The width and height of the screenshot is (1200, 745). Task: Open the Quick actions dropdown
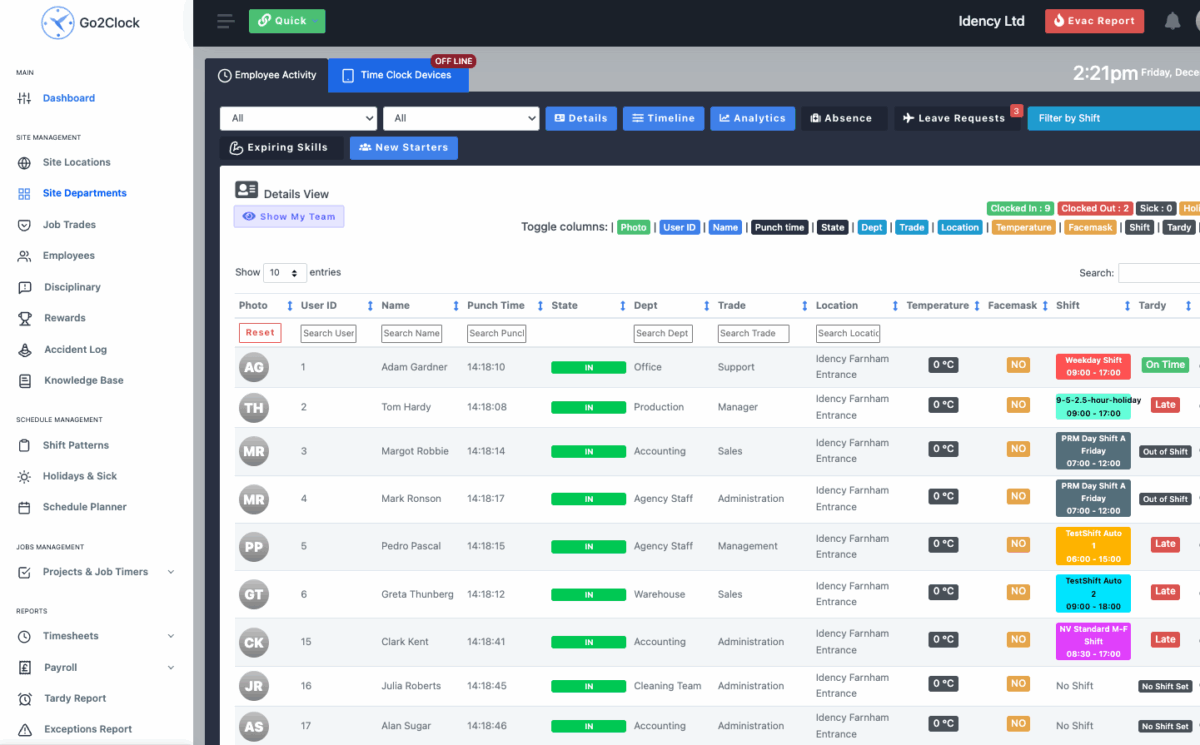pos(287,20)
